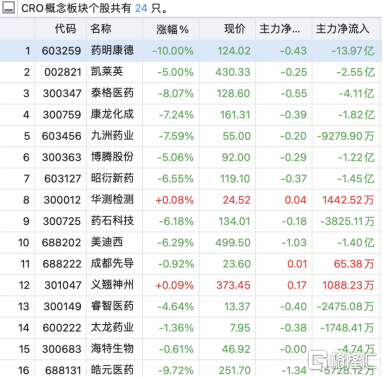Click the collapse icon beside CRO概念板块

tap(8, 7)
